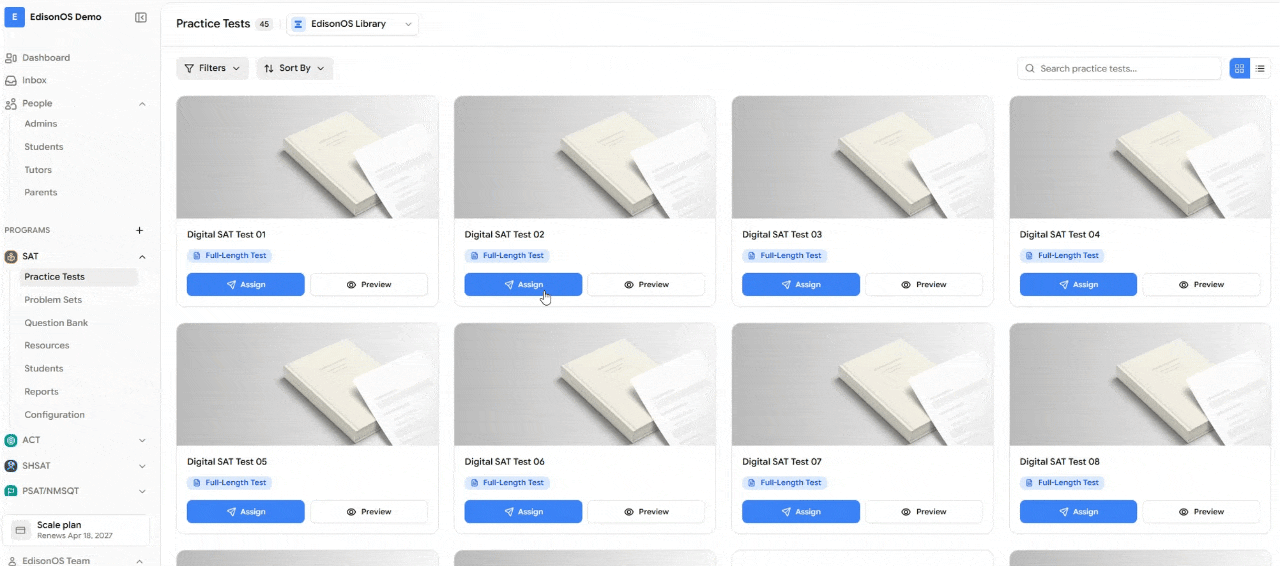
Task: Open the Filters dropdown
Action: (x=213, y=68)
